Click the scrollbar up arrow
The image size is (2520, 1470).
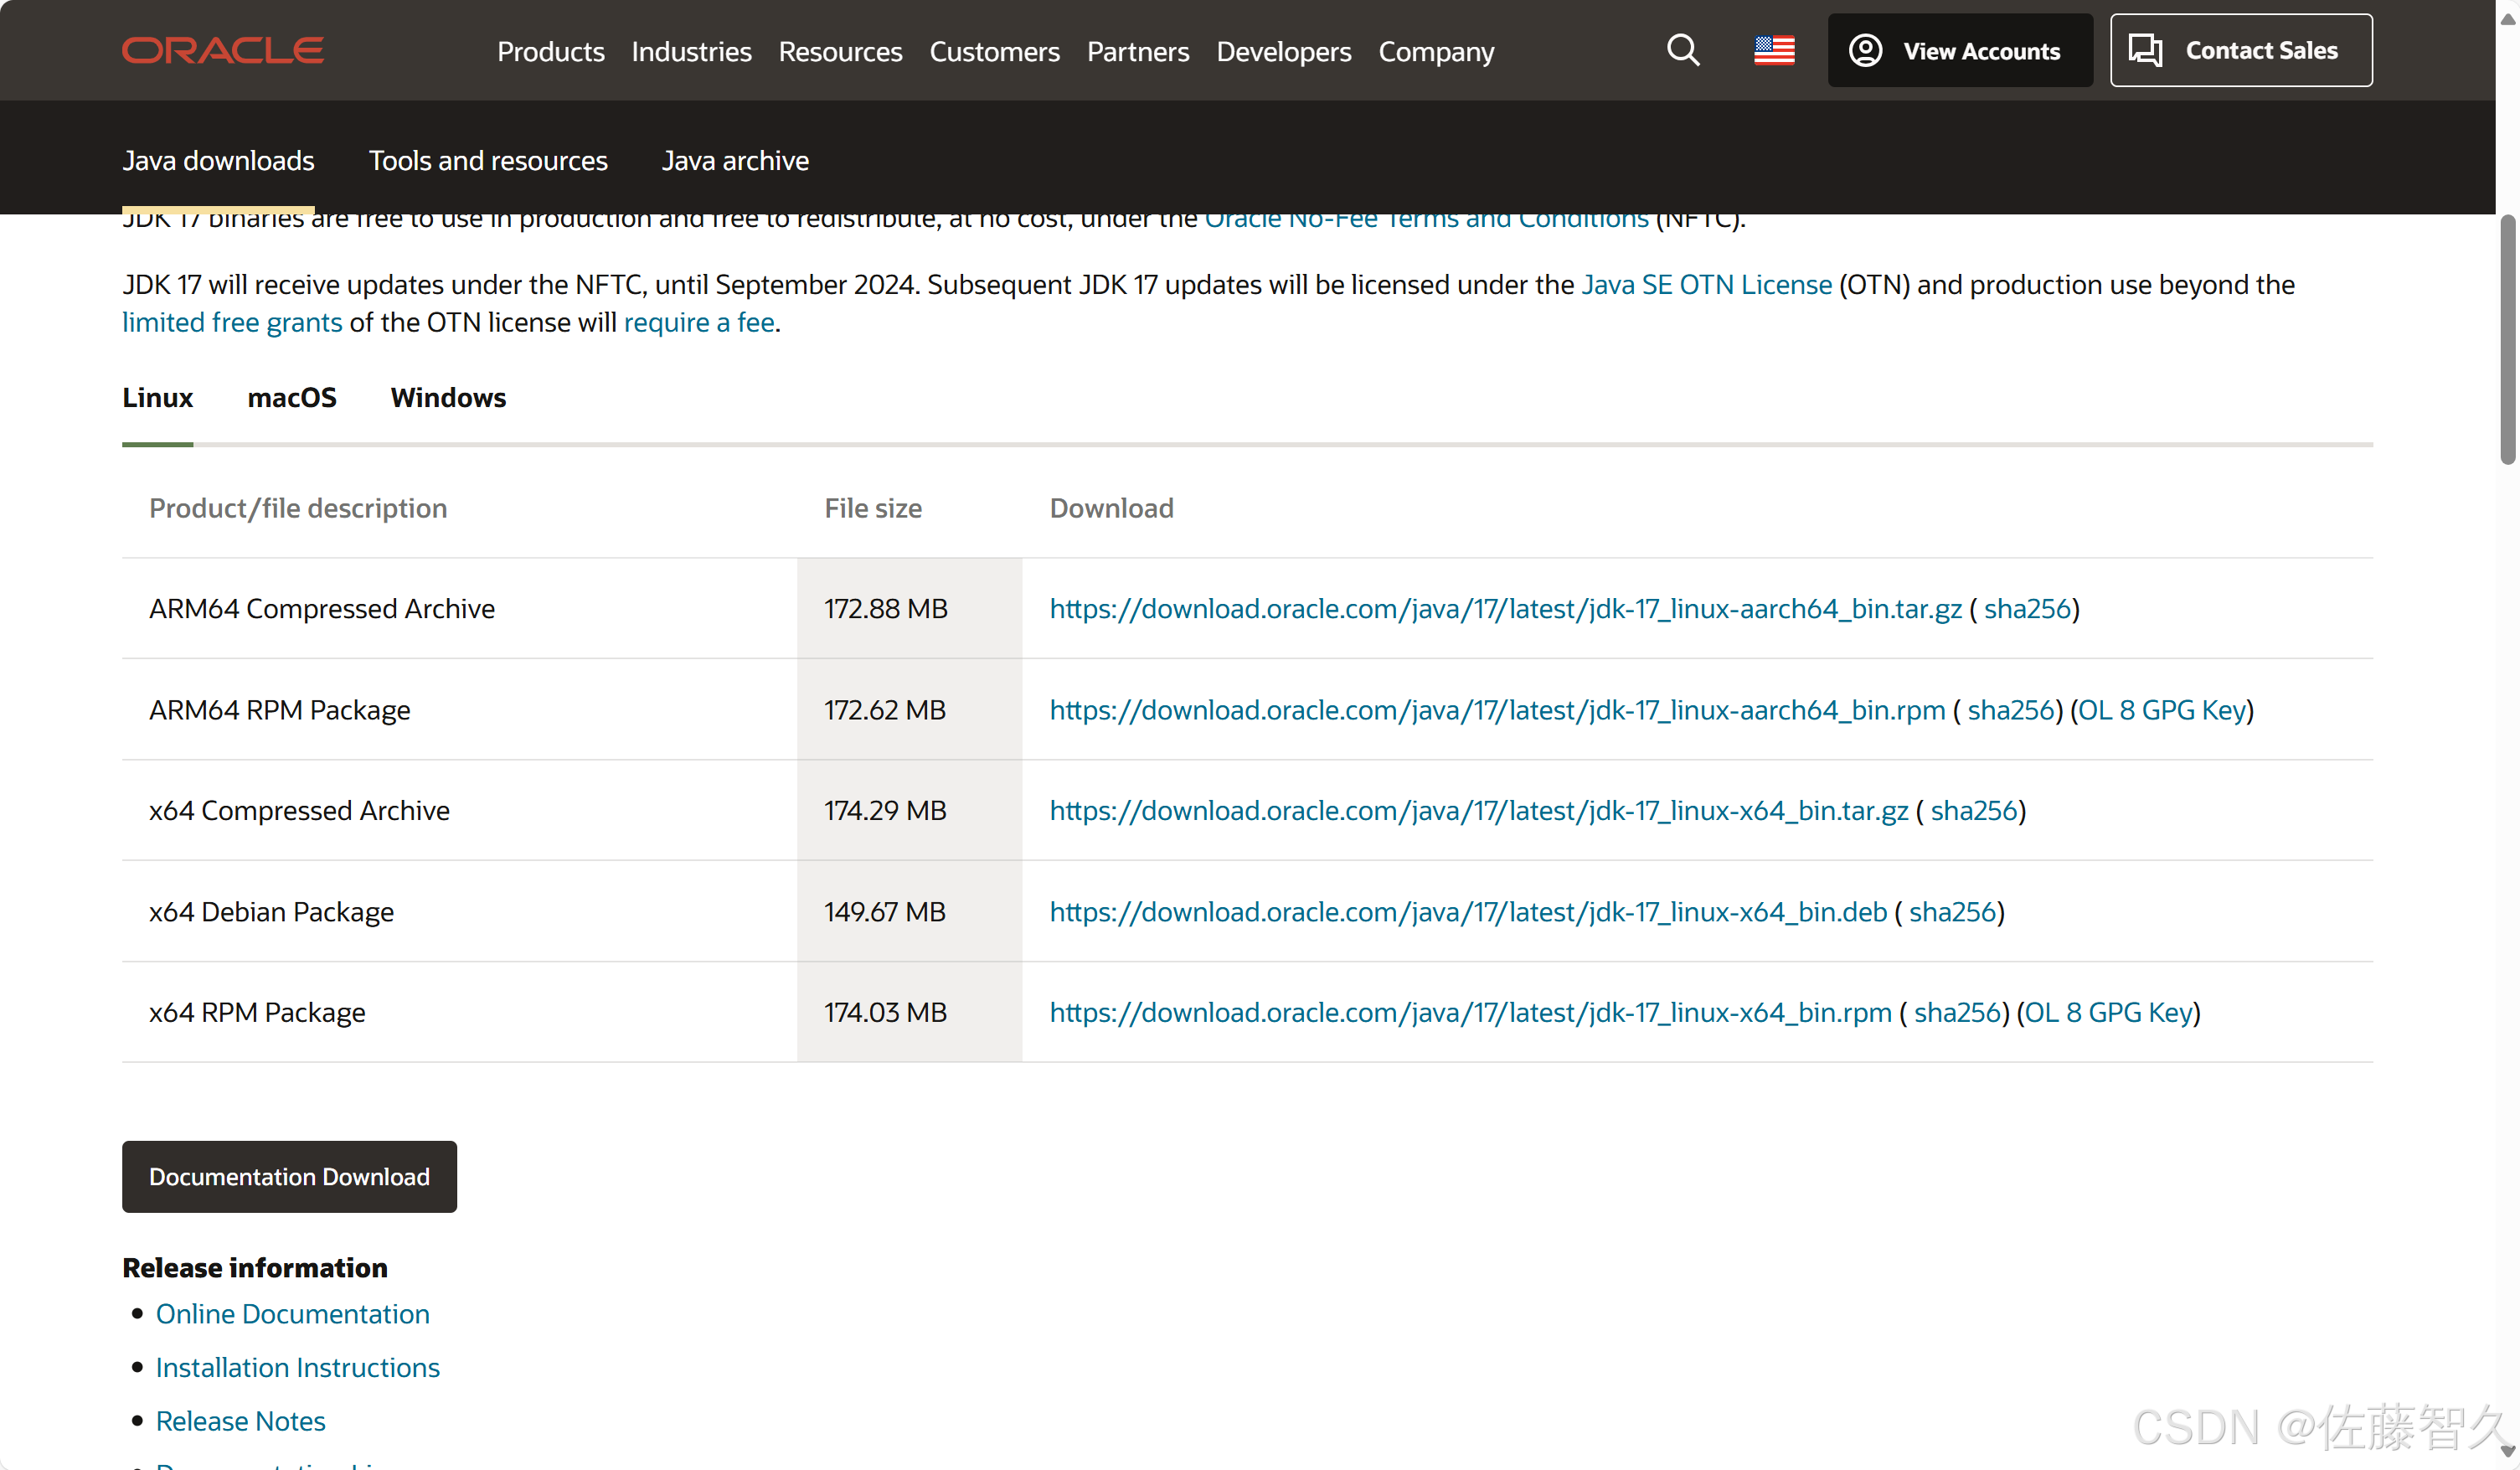coord(2507,18)
